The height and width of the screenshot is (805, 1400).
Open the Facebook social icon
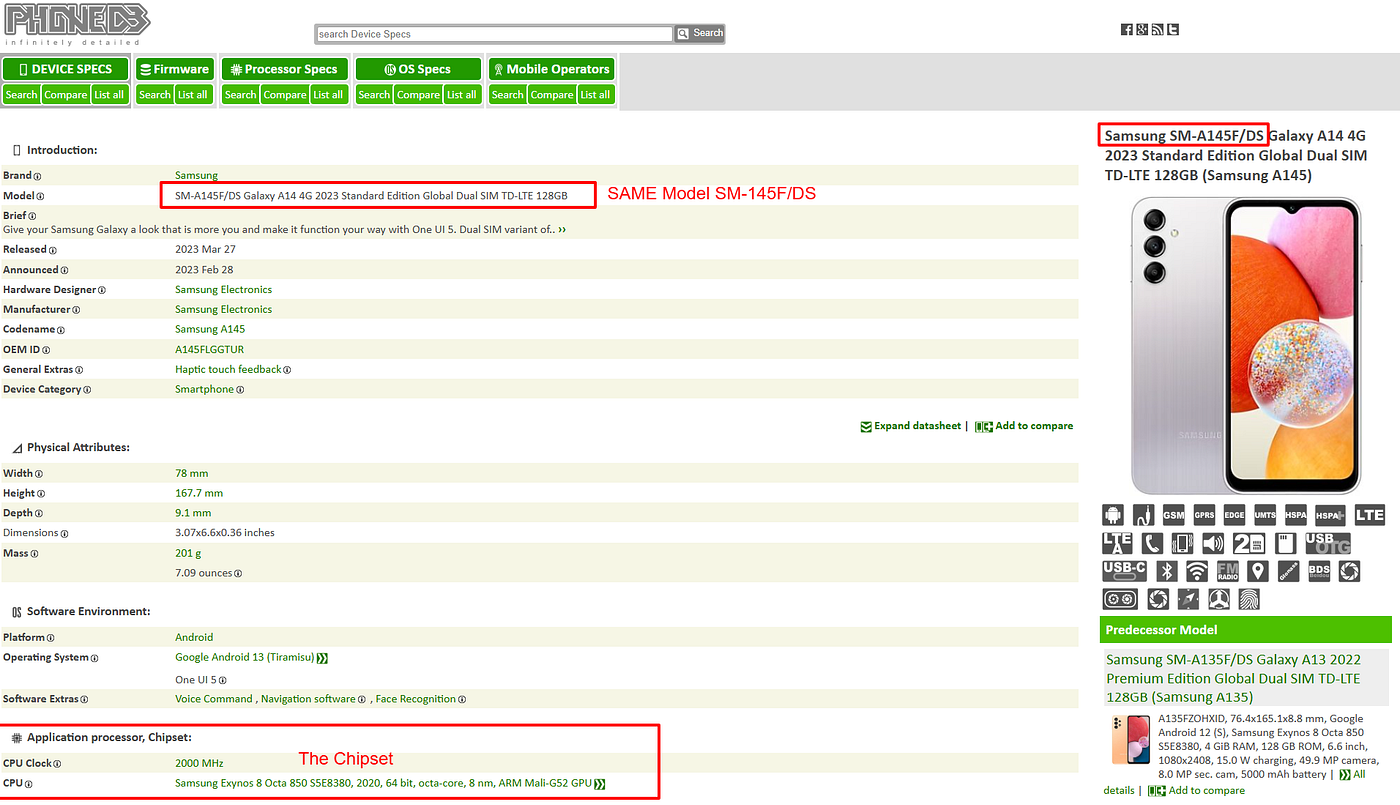[x=1126, y=30]
